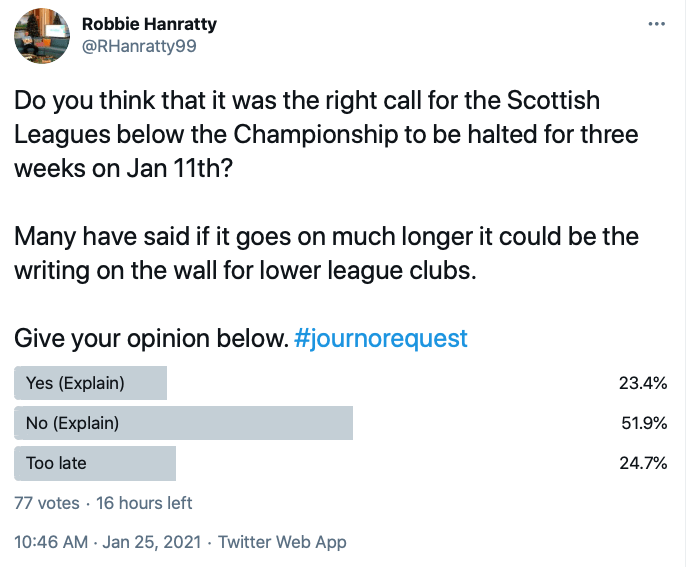Image resolution: width=688 pixels, height=567 pixels.
Task: Open the tweet's more options menu
Action: point(656,24)
